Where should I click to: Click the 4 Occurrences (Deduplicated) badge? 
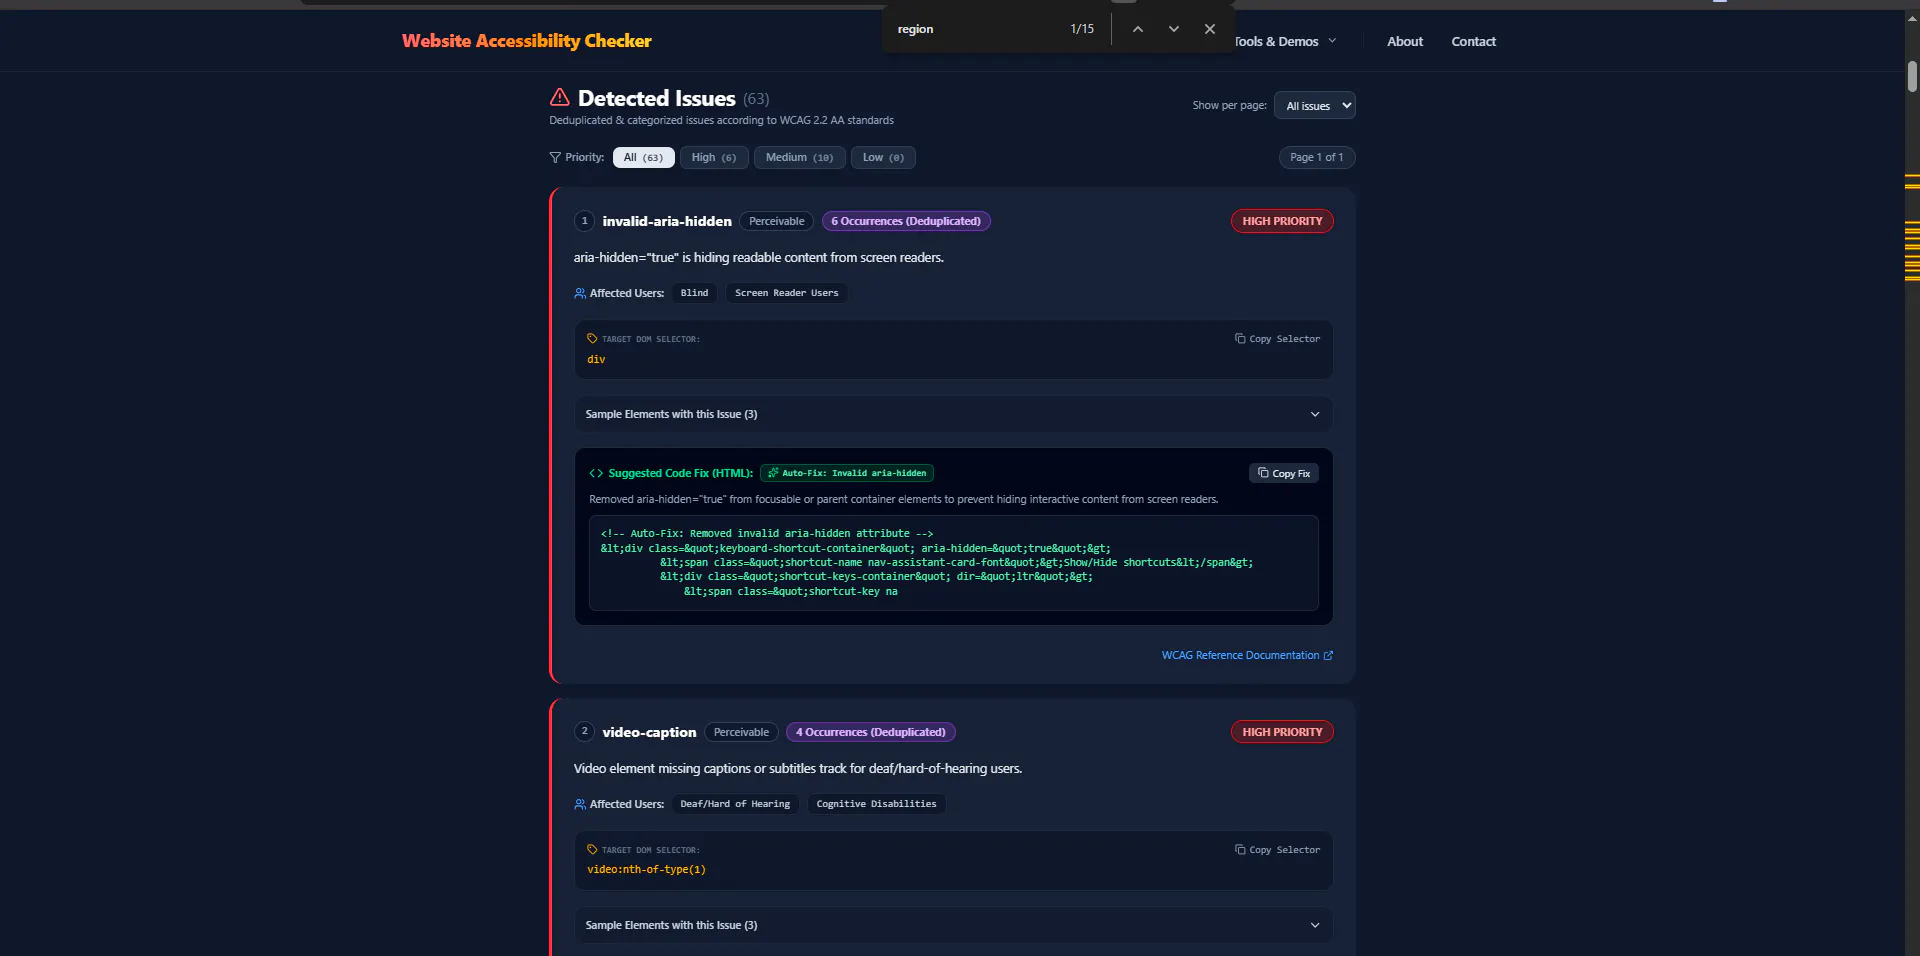tap(870, 732)
